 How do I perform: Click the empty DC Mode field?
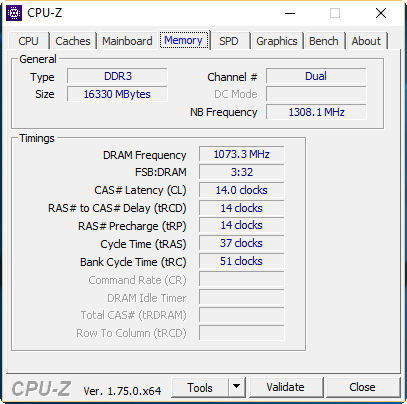coord(316,94)
